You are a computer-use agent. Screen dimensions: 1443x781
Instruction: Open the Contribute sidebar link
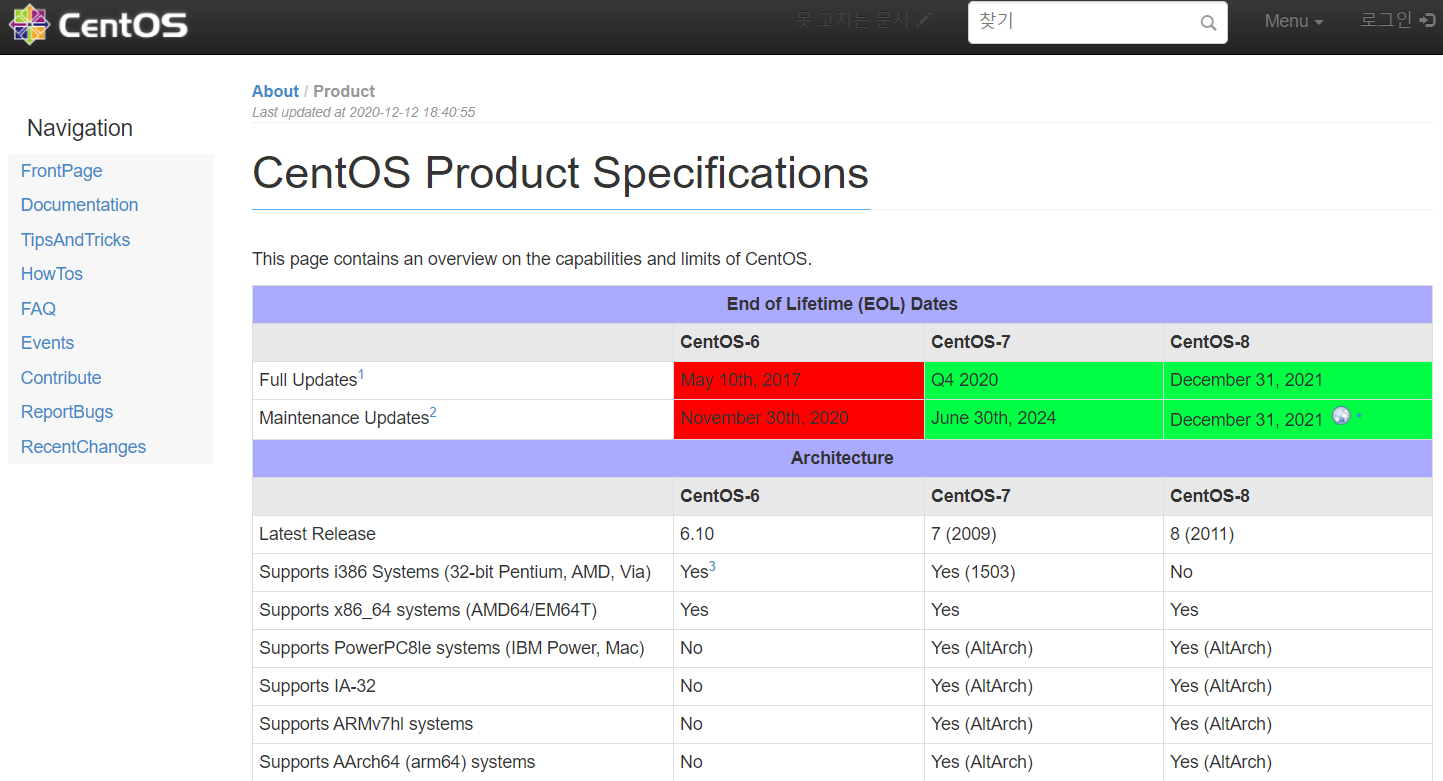[61, 378]
